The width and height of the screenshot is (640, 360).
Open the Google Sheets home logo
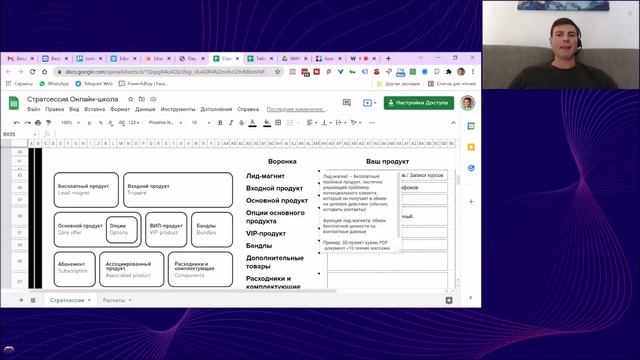[13, 103]
